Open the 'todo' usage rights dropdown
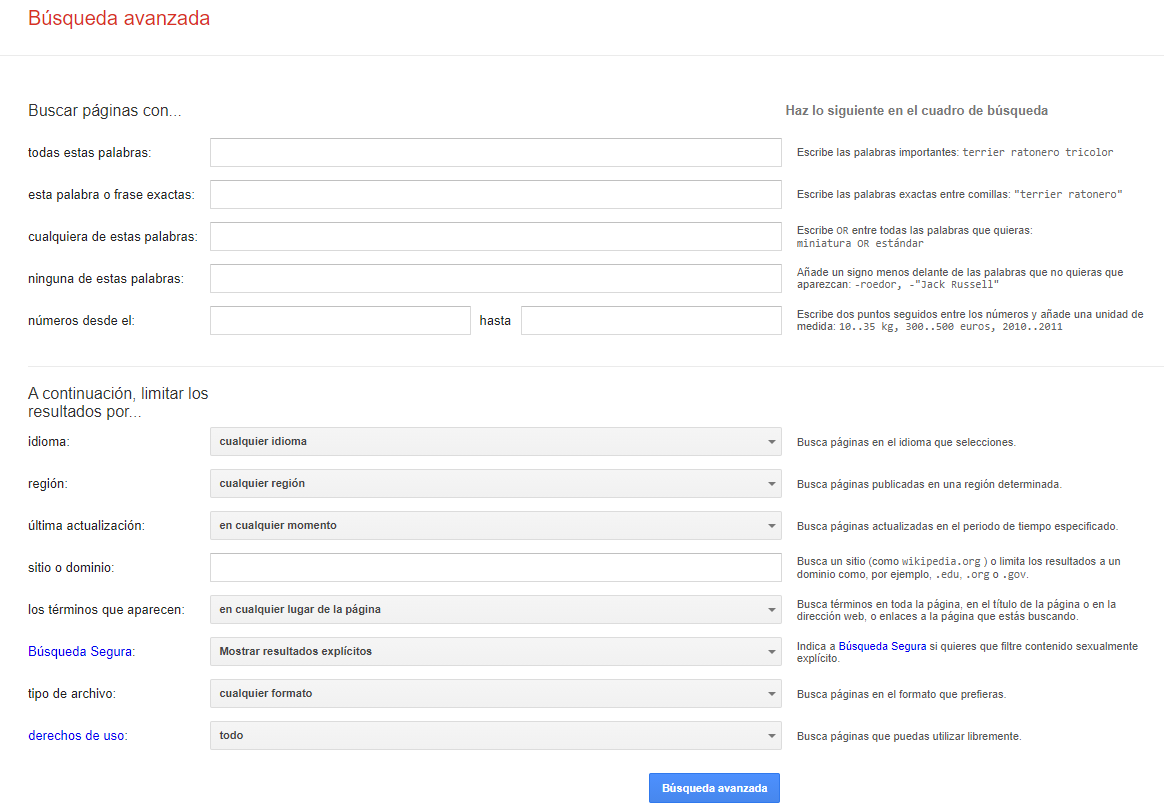Viewport: 1164px width, 810px height. (x=495, y=735)
